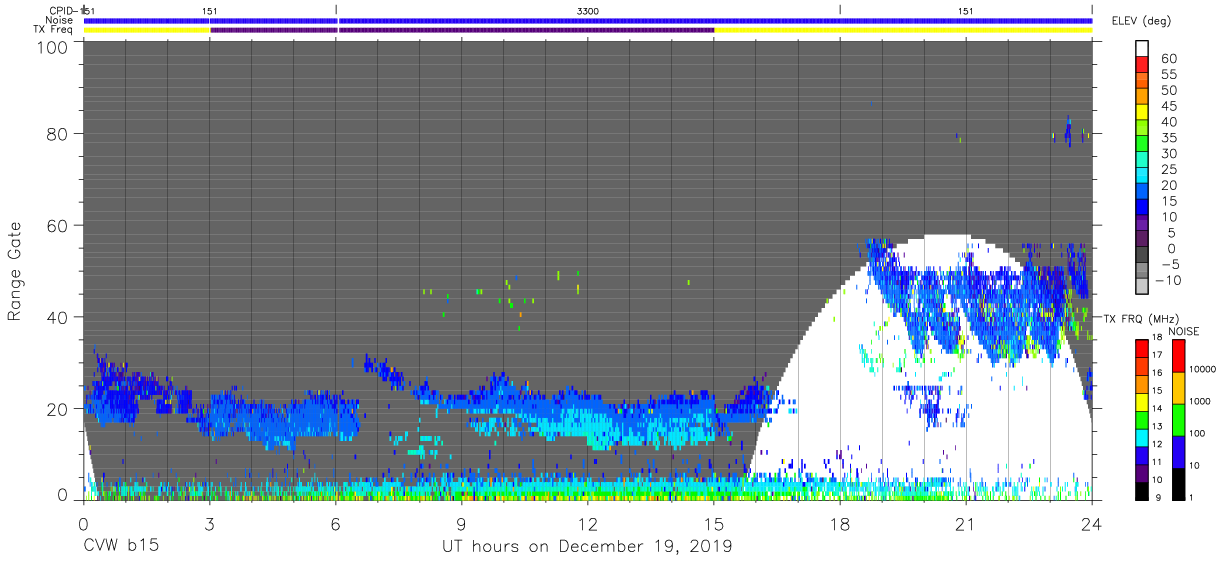
Task: Click the CPID '151' label above hour 21
Action: click(x=965, y=10)
